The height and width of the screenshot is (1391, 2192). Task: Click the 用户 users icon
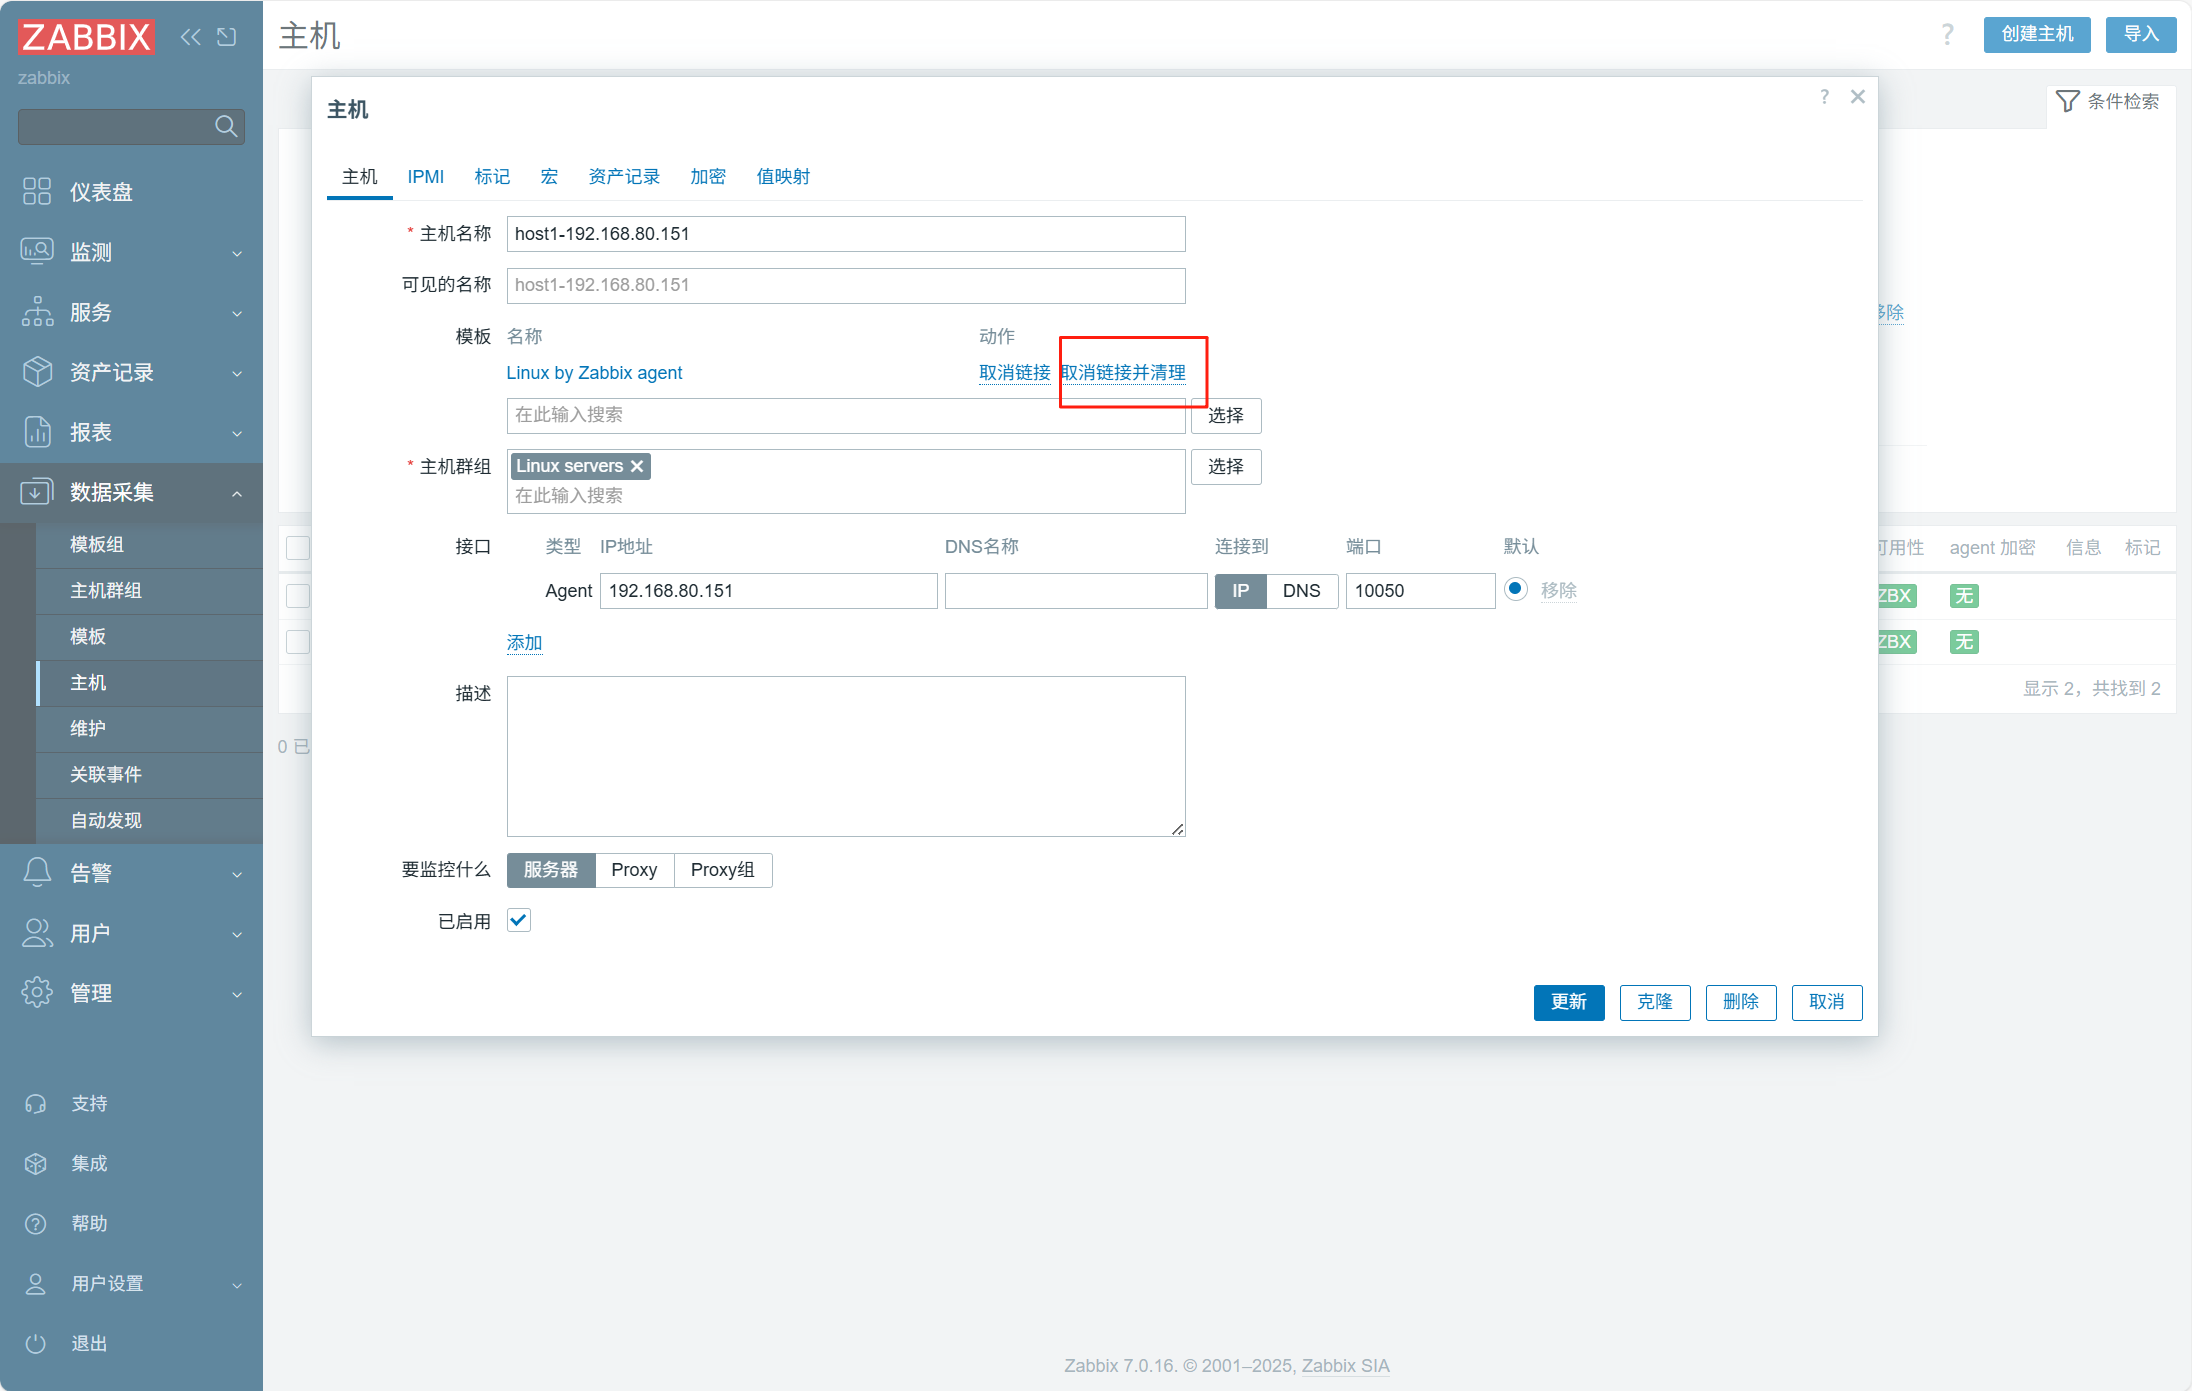pos(37,932)
